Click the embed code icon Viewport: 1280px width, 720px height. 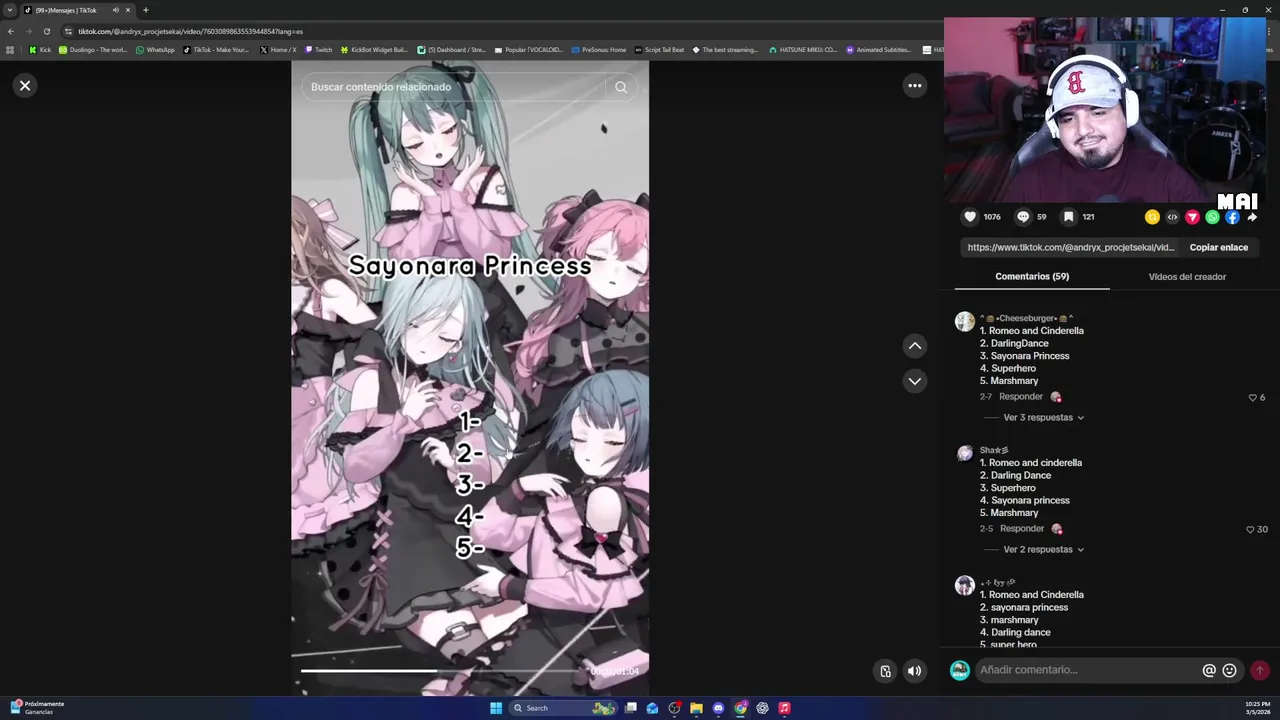pyautogui.click(x=1172, y=217)
